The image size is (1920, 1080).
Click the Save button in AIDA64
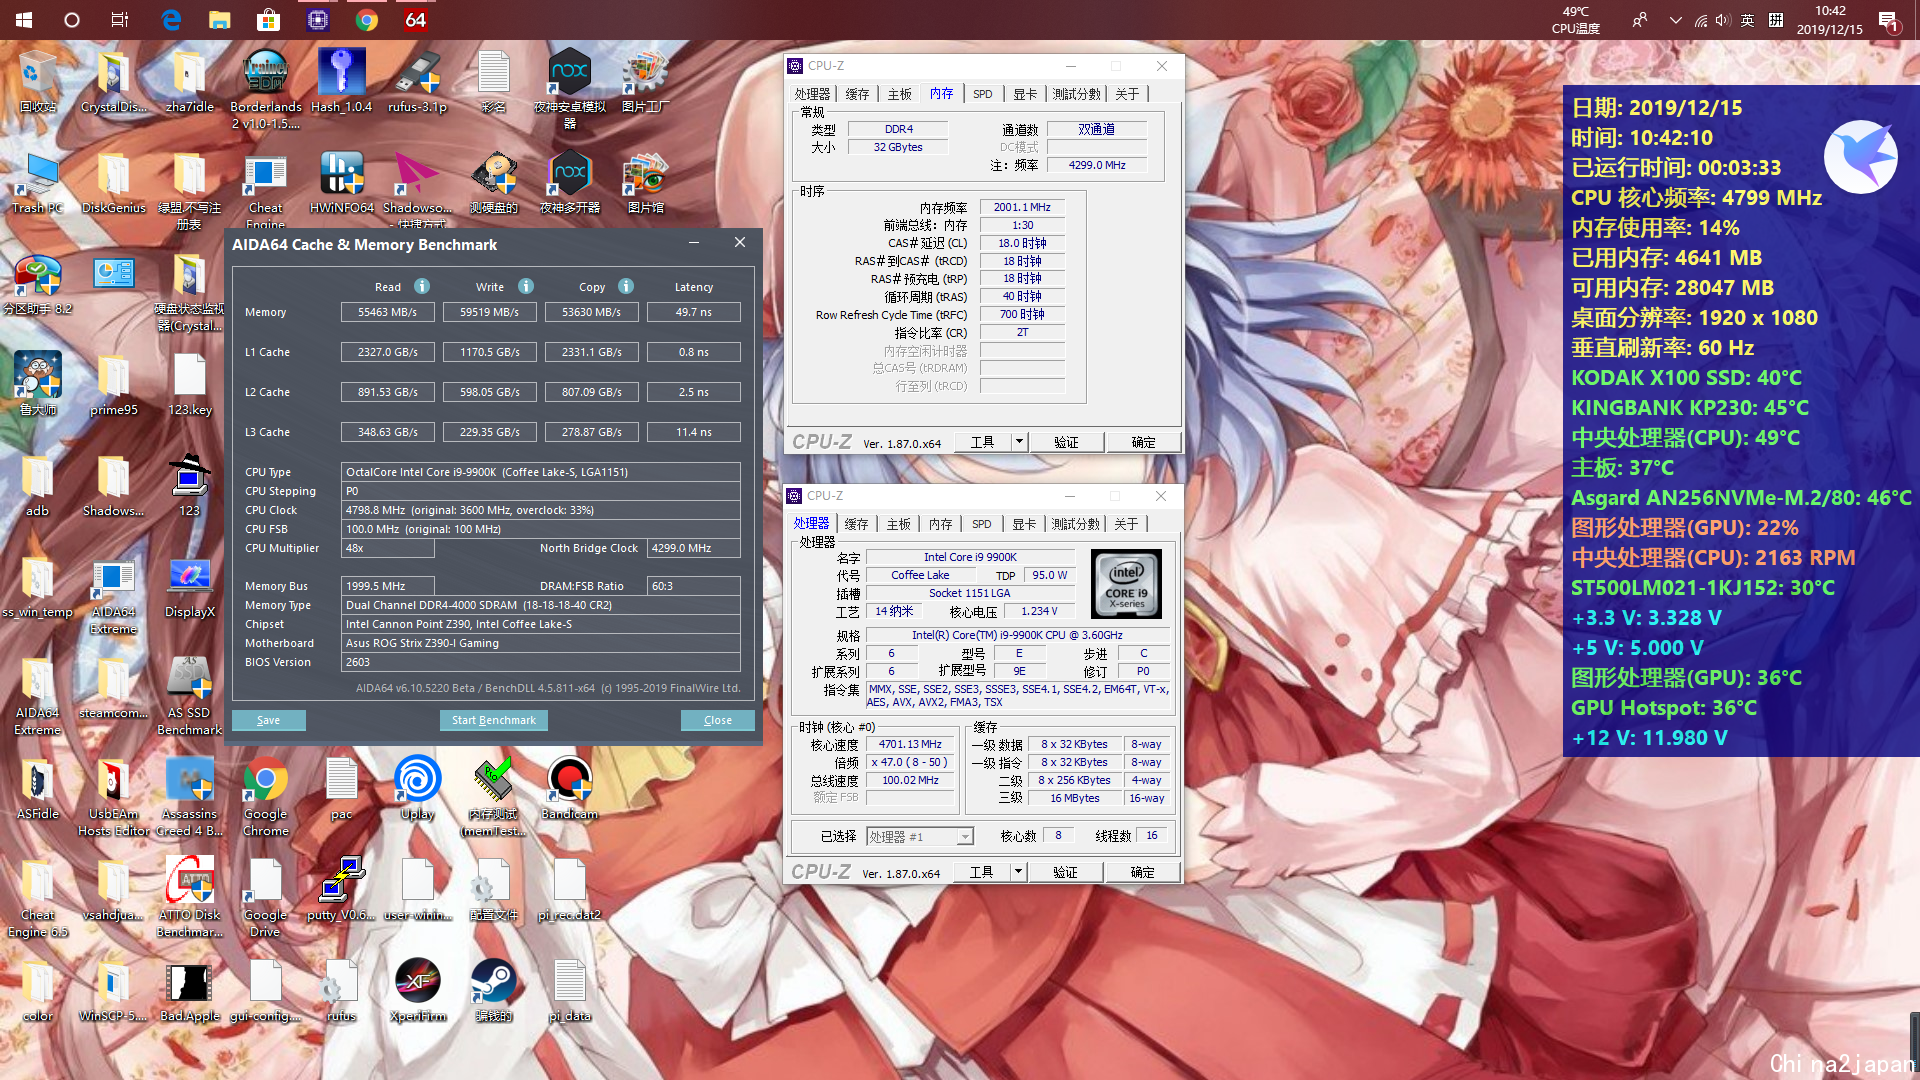pyautogui.click(x=268, y=720)
